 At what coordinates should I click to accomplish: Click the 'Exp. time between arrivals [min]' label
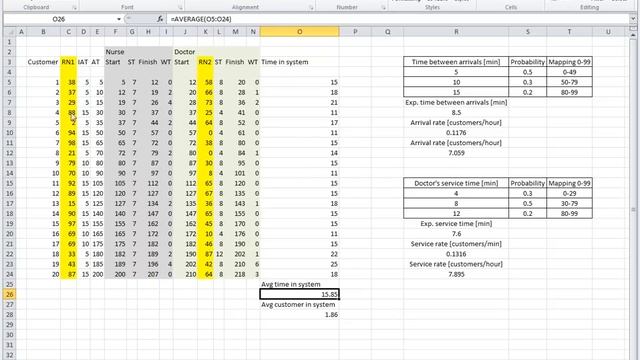(456, 102)
